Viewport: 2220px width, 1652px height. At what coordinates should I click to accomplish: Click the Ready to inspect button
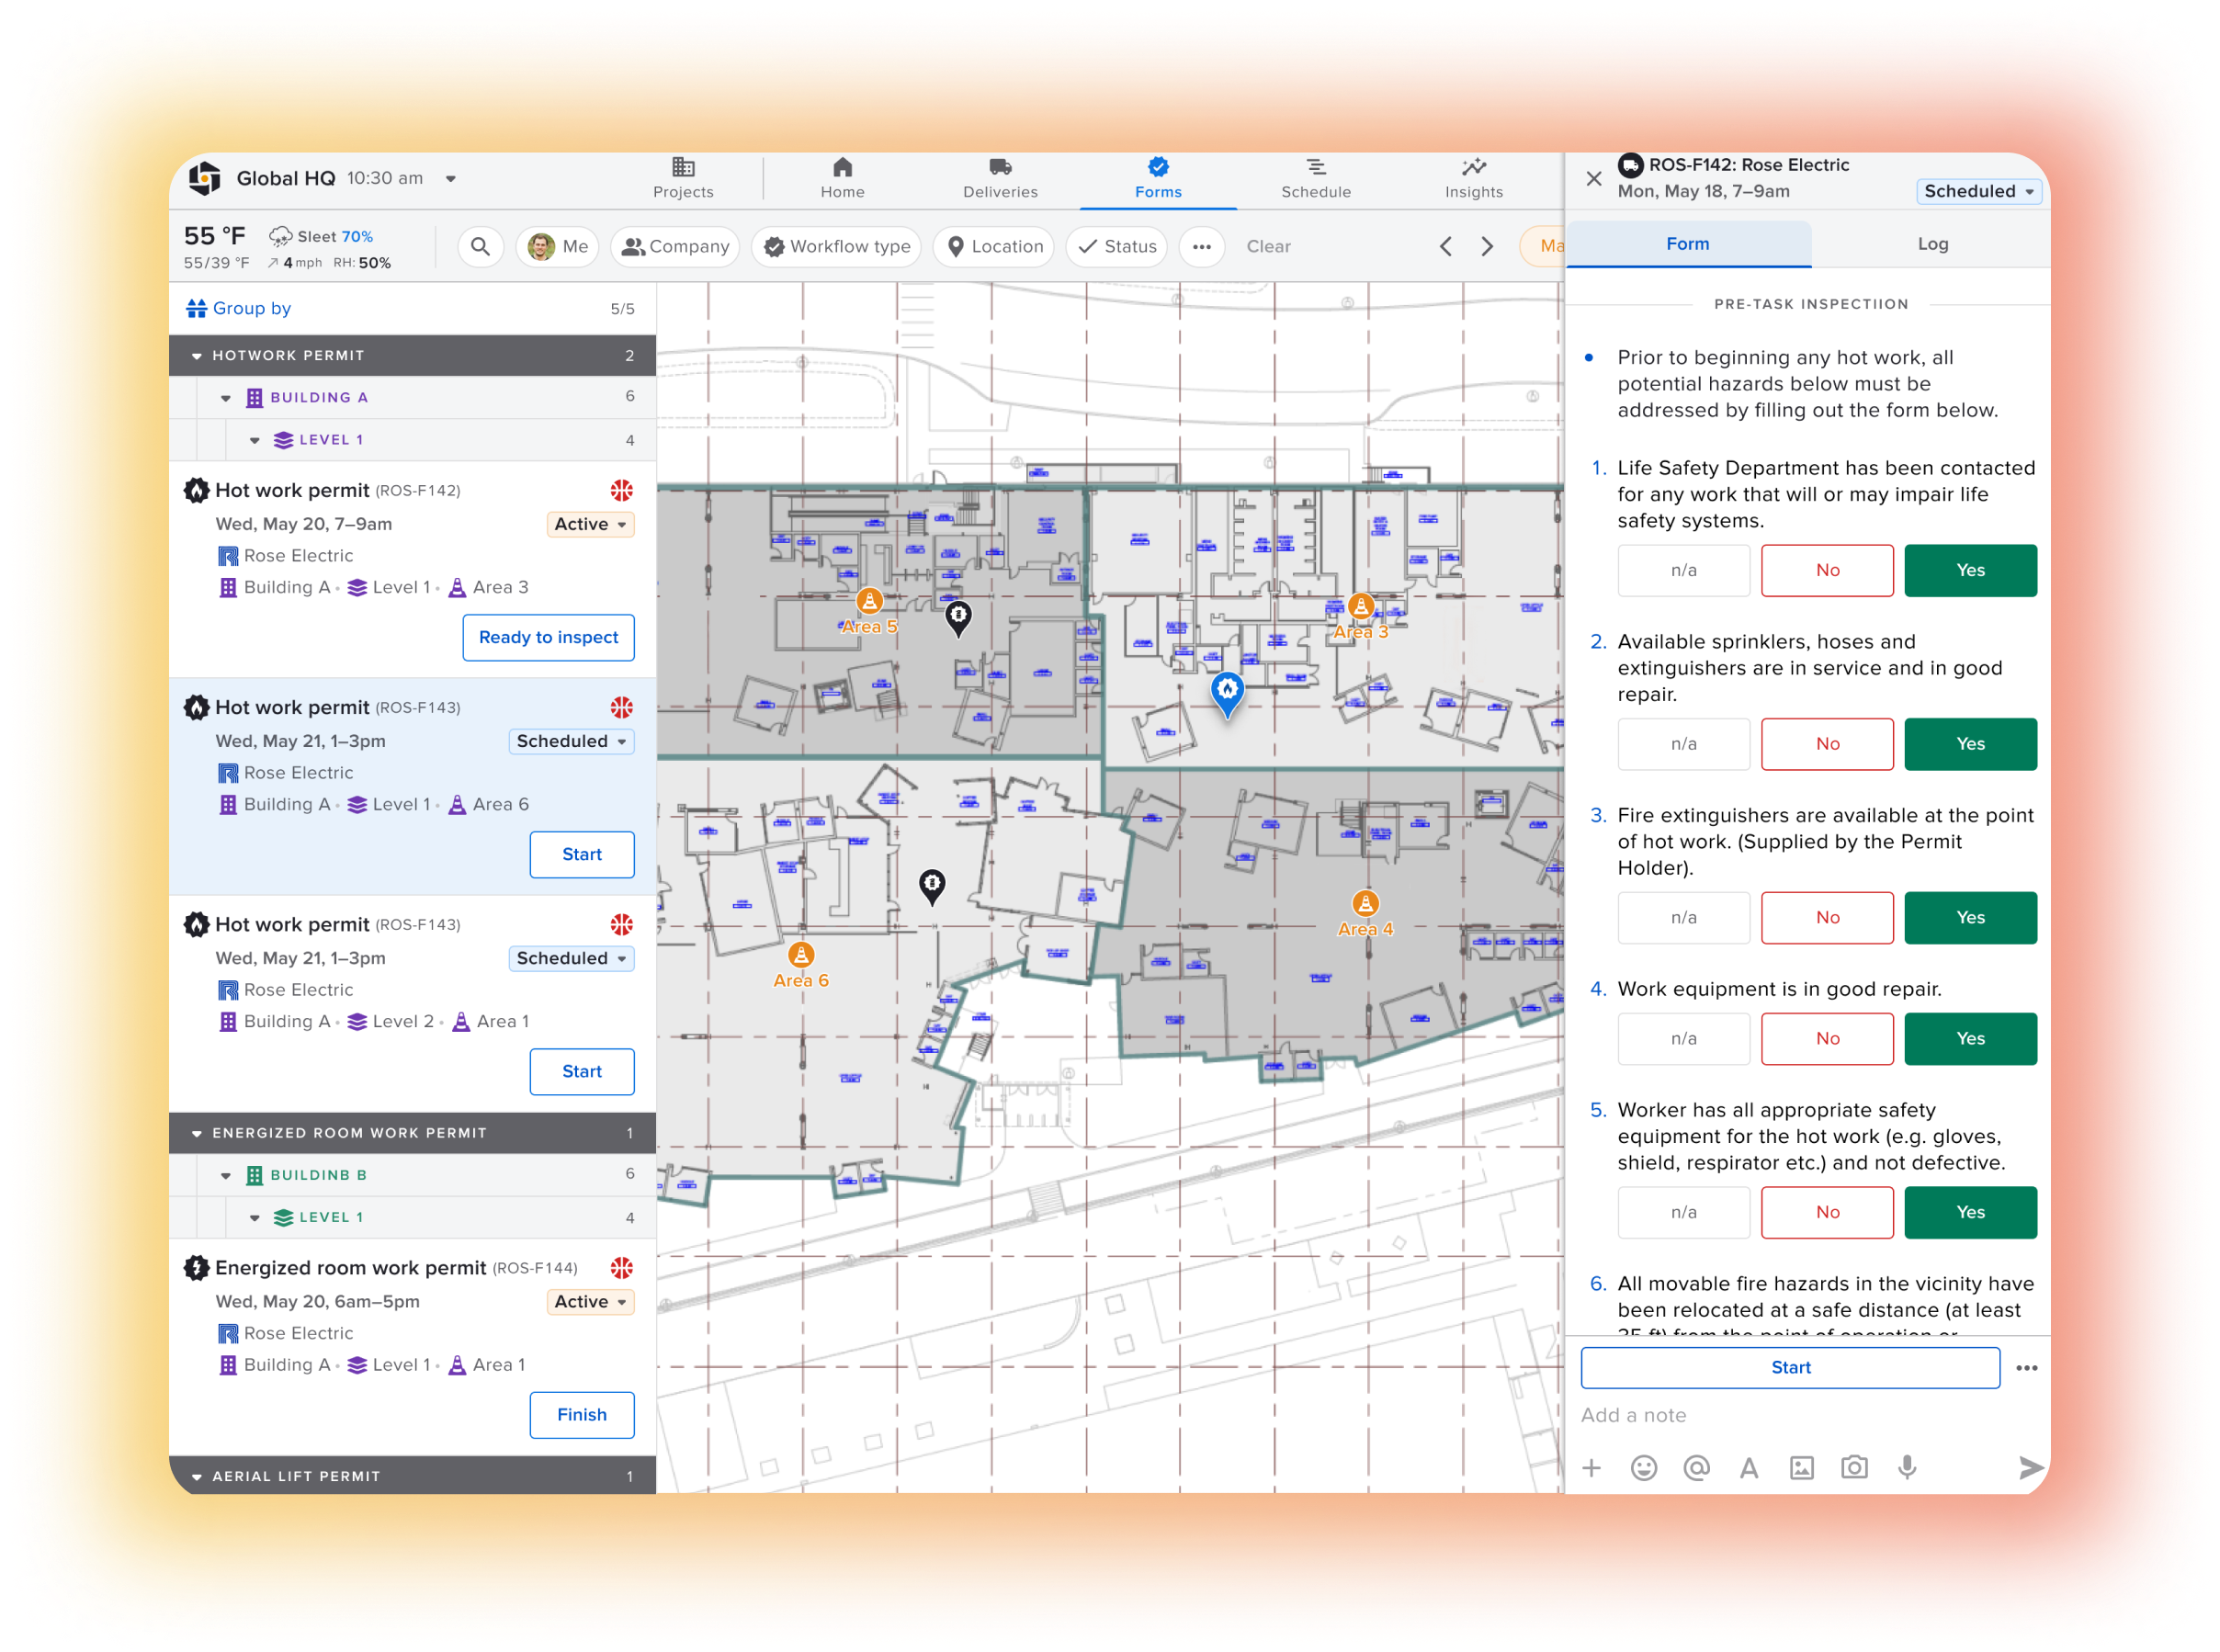click(x=548, y=638)
